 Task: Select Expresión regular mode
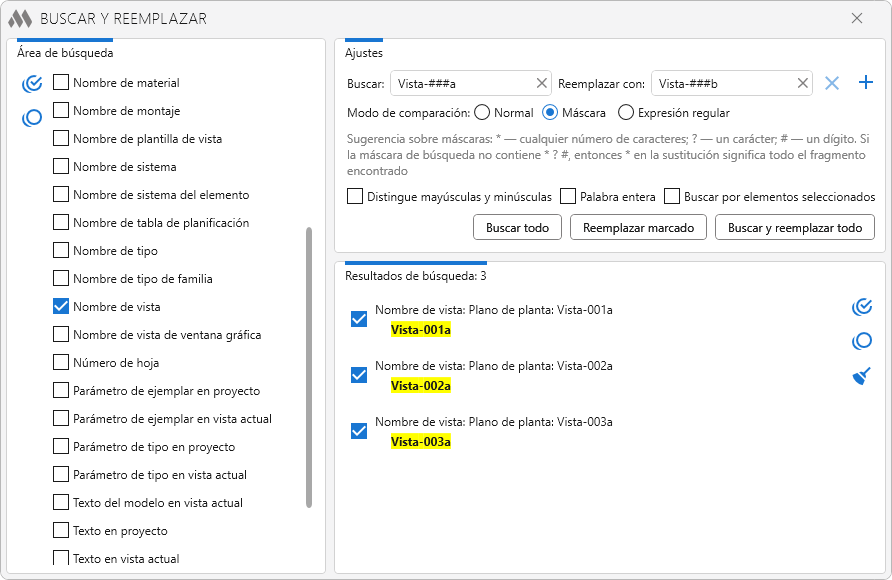click(626, 113)
